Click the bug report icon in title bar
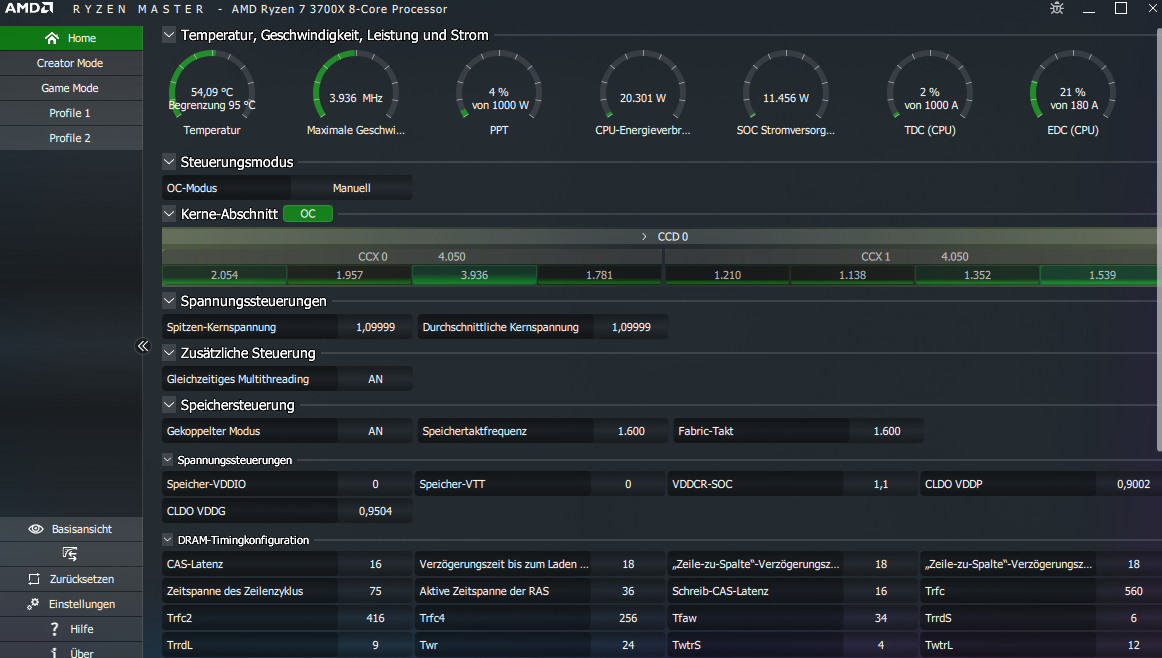 pyautogui.click(x=1057, y=8)
